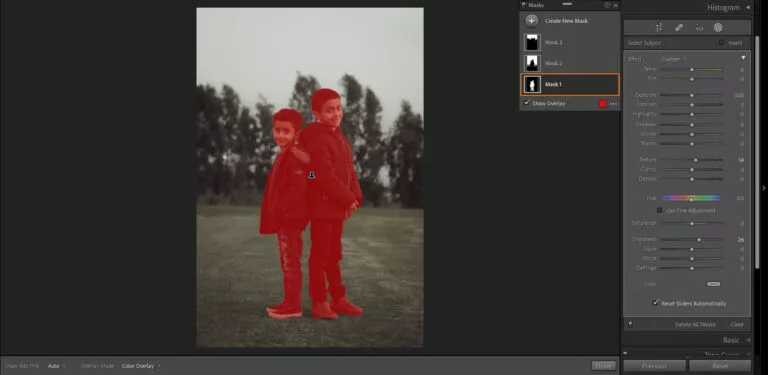Screen dimensions: 768x375
Task: Enable the Invert checkbox
Action: (721, 43)
